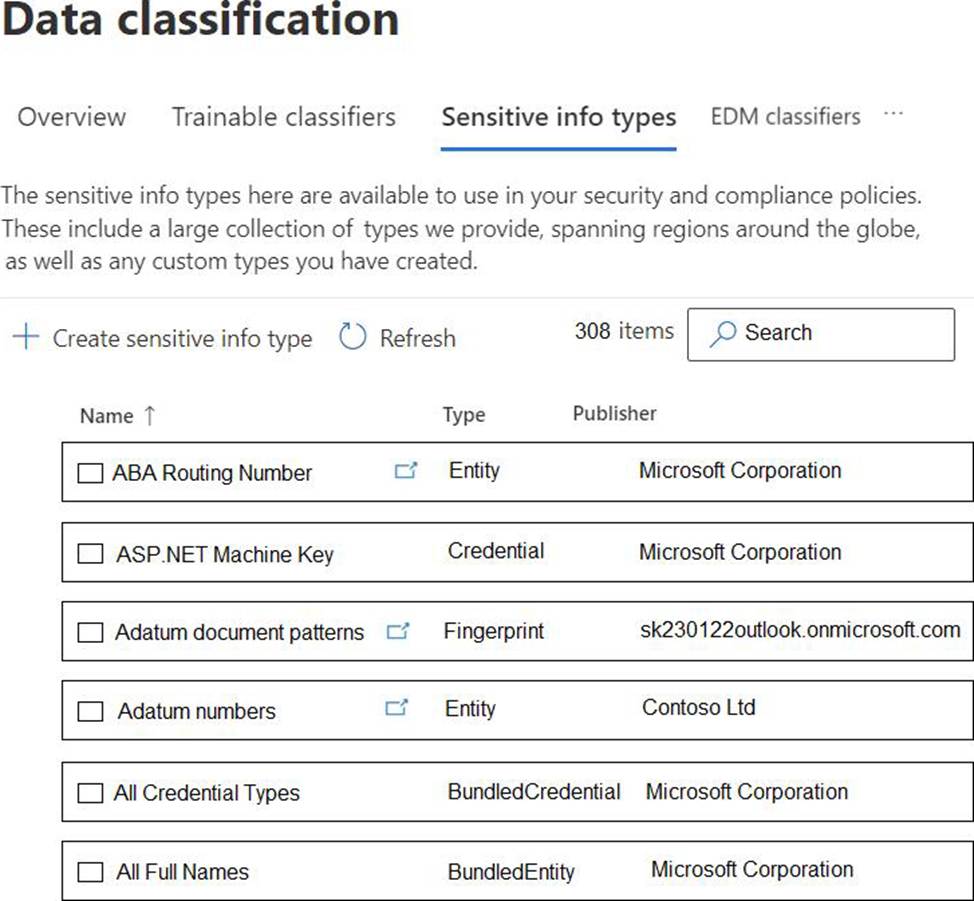
Task: Click the Name column sort arrow
Action: (150, 416)
